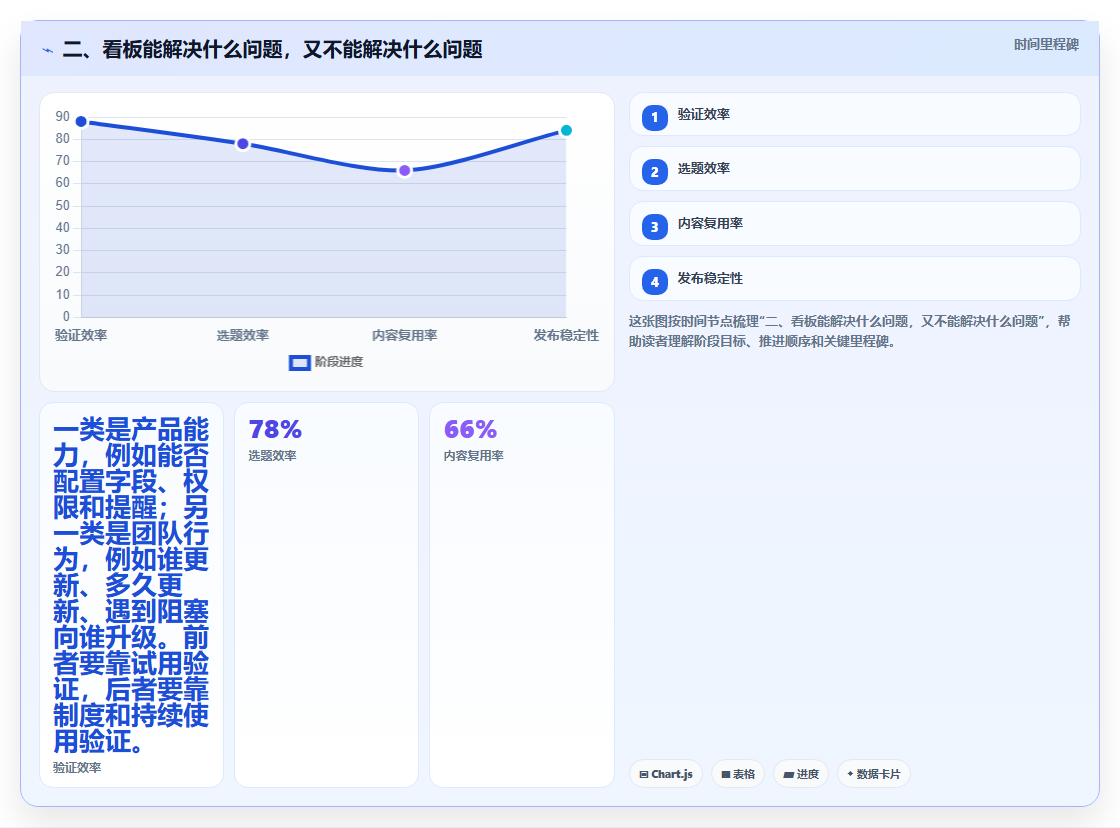The image size is (1120, 828).
Task: Select the teal 发布稳定性 data point
Action: point(566,130)
